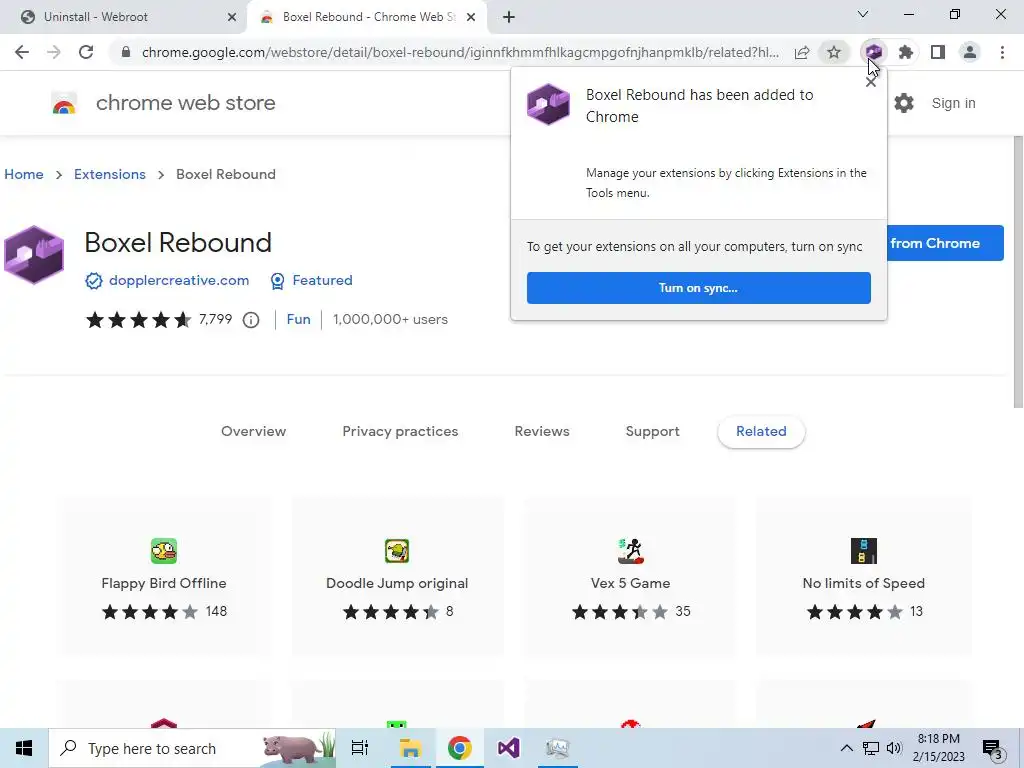The image size is (1024, 768).
Task: Open the Chrome profile avatar menu
Action: pyautogui.click(x=970, y=52)
